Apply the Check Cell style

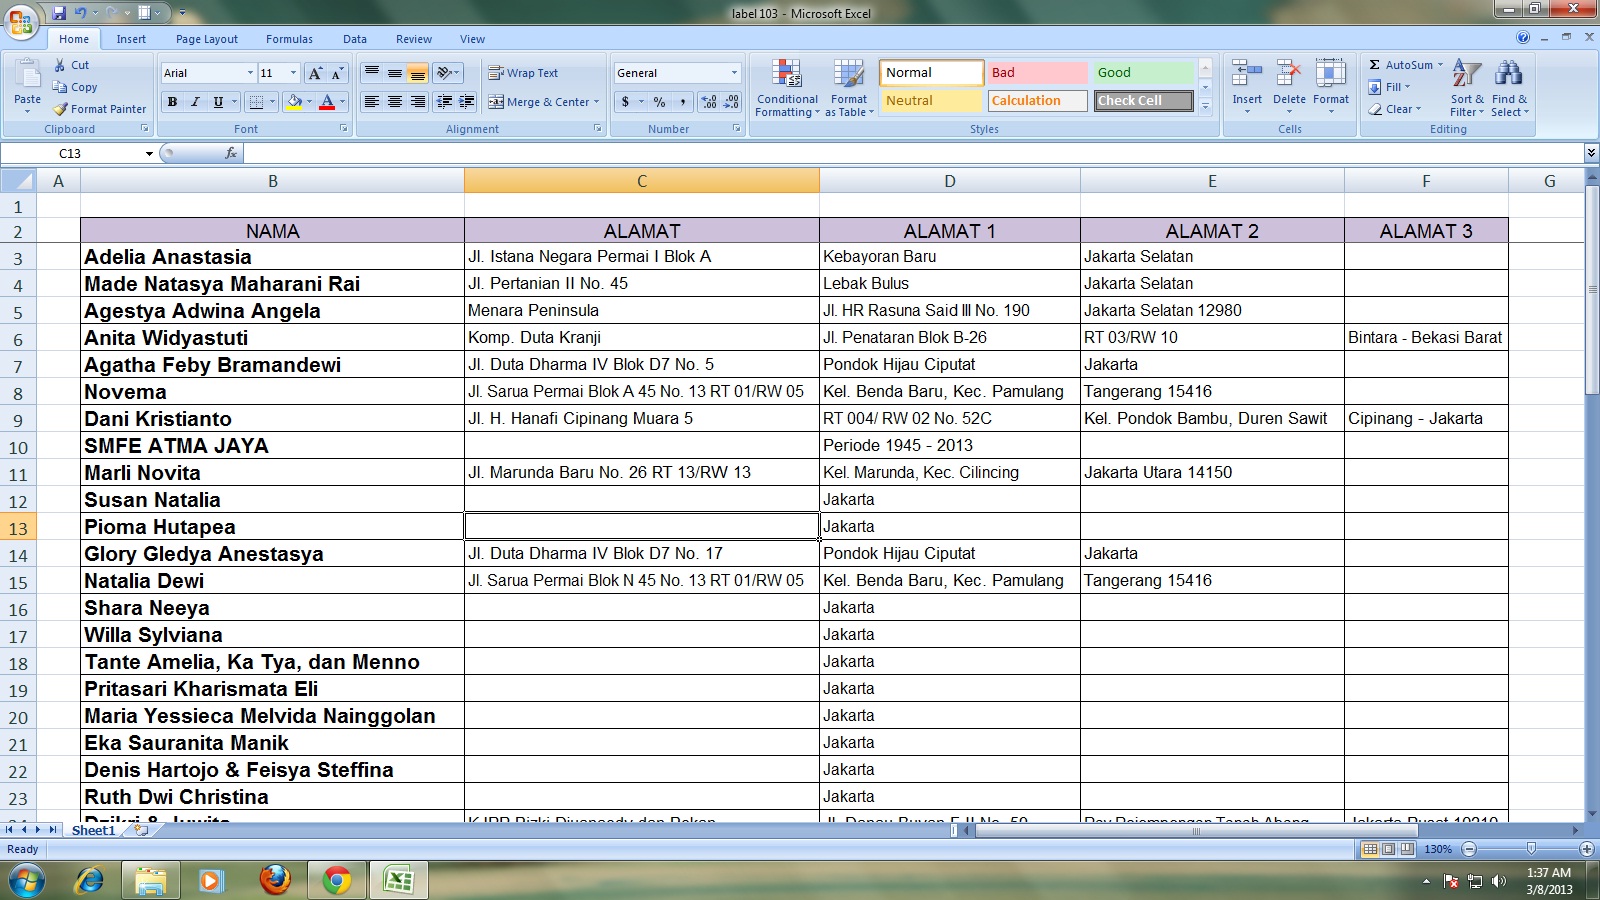click(x=1143, y=101)
